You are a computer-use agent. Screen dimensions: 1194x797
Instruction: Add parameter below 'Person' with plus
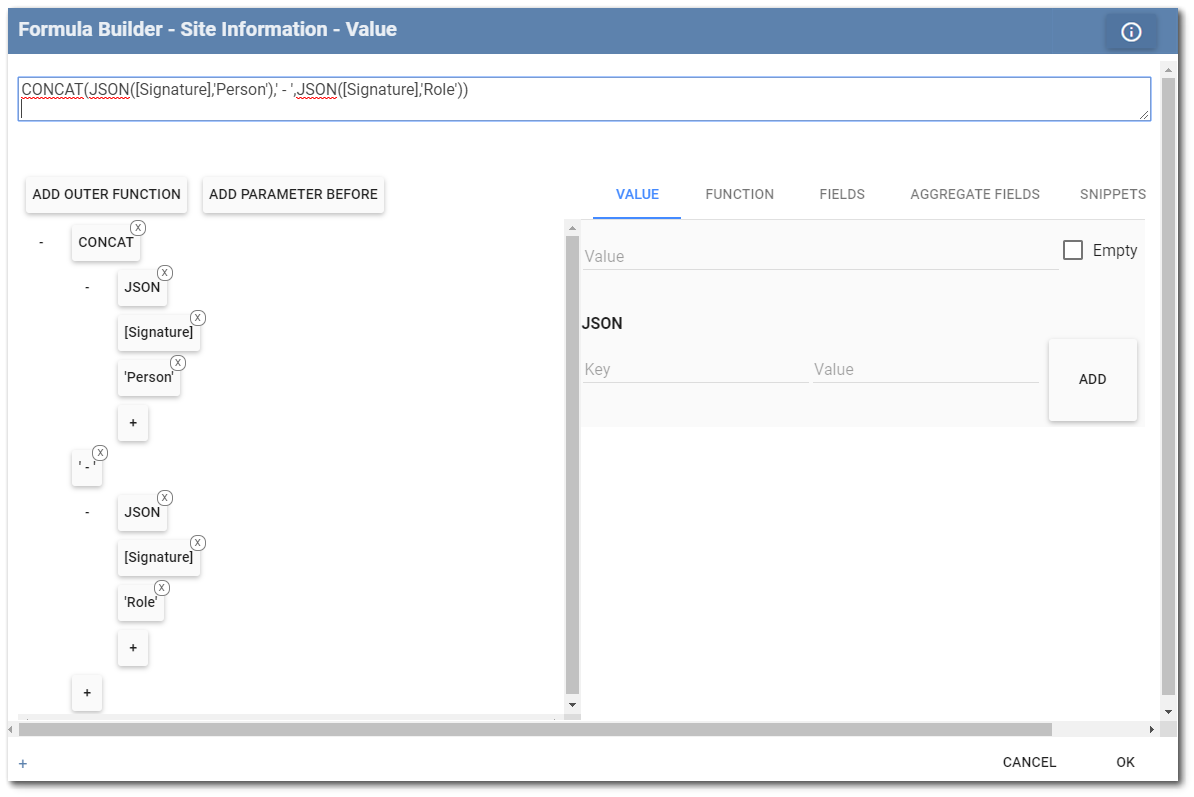(x=133, y=422)
